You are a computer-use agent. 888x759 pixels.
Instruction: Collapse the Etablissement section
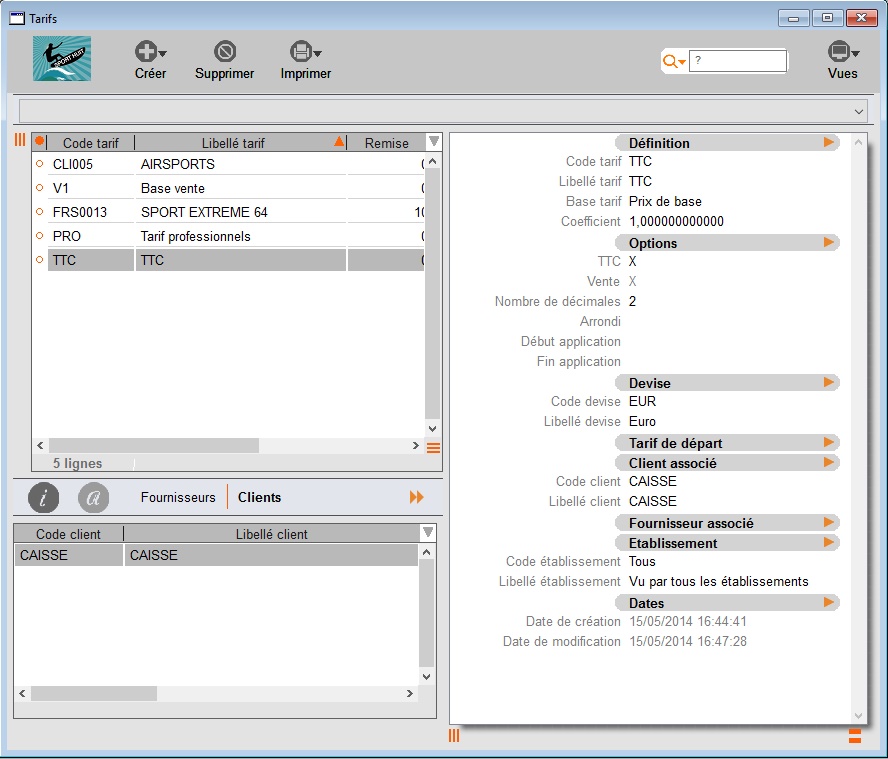click(829, 542)
